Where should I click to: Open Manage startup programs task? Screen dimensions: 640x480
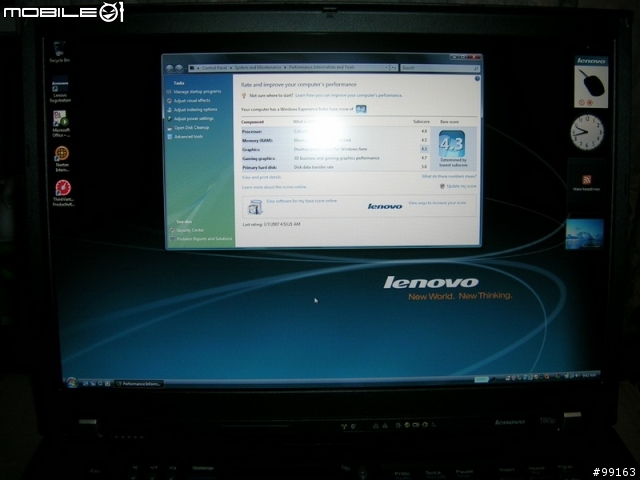pos(197,91)
